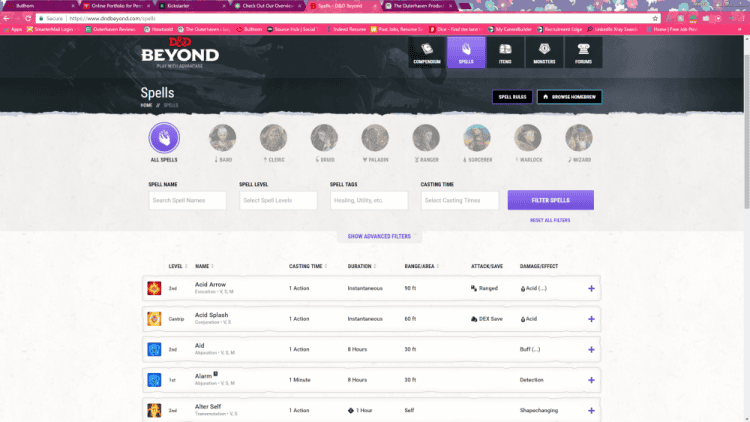Filter spells by Sorcerer class portrait
Image resolution: width=750 pixels, height=422 pixels.
477,138
